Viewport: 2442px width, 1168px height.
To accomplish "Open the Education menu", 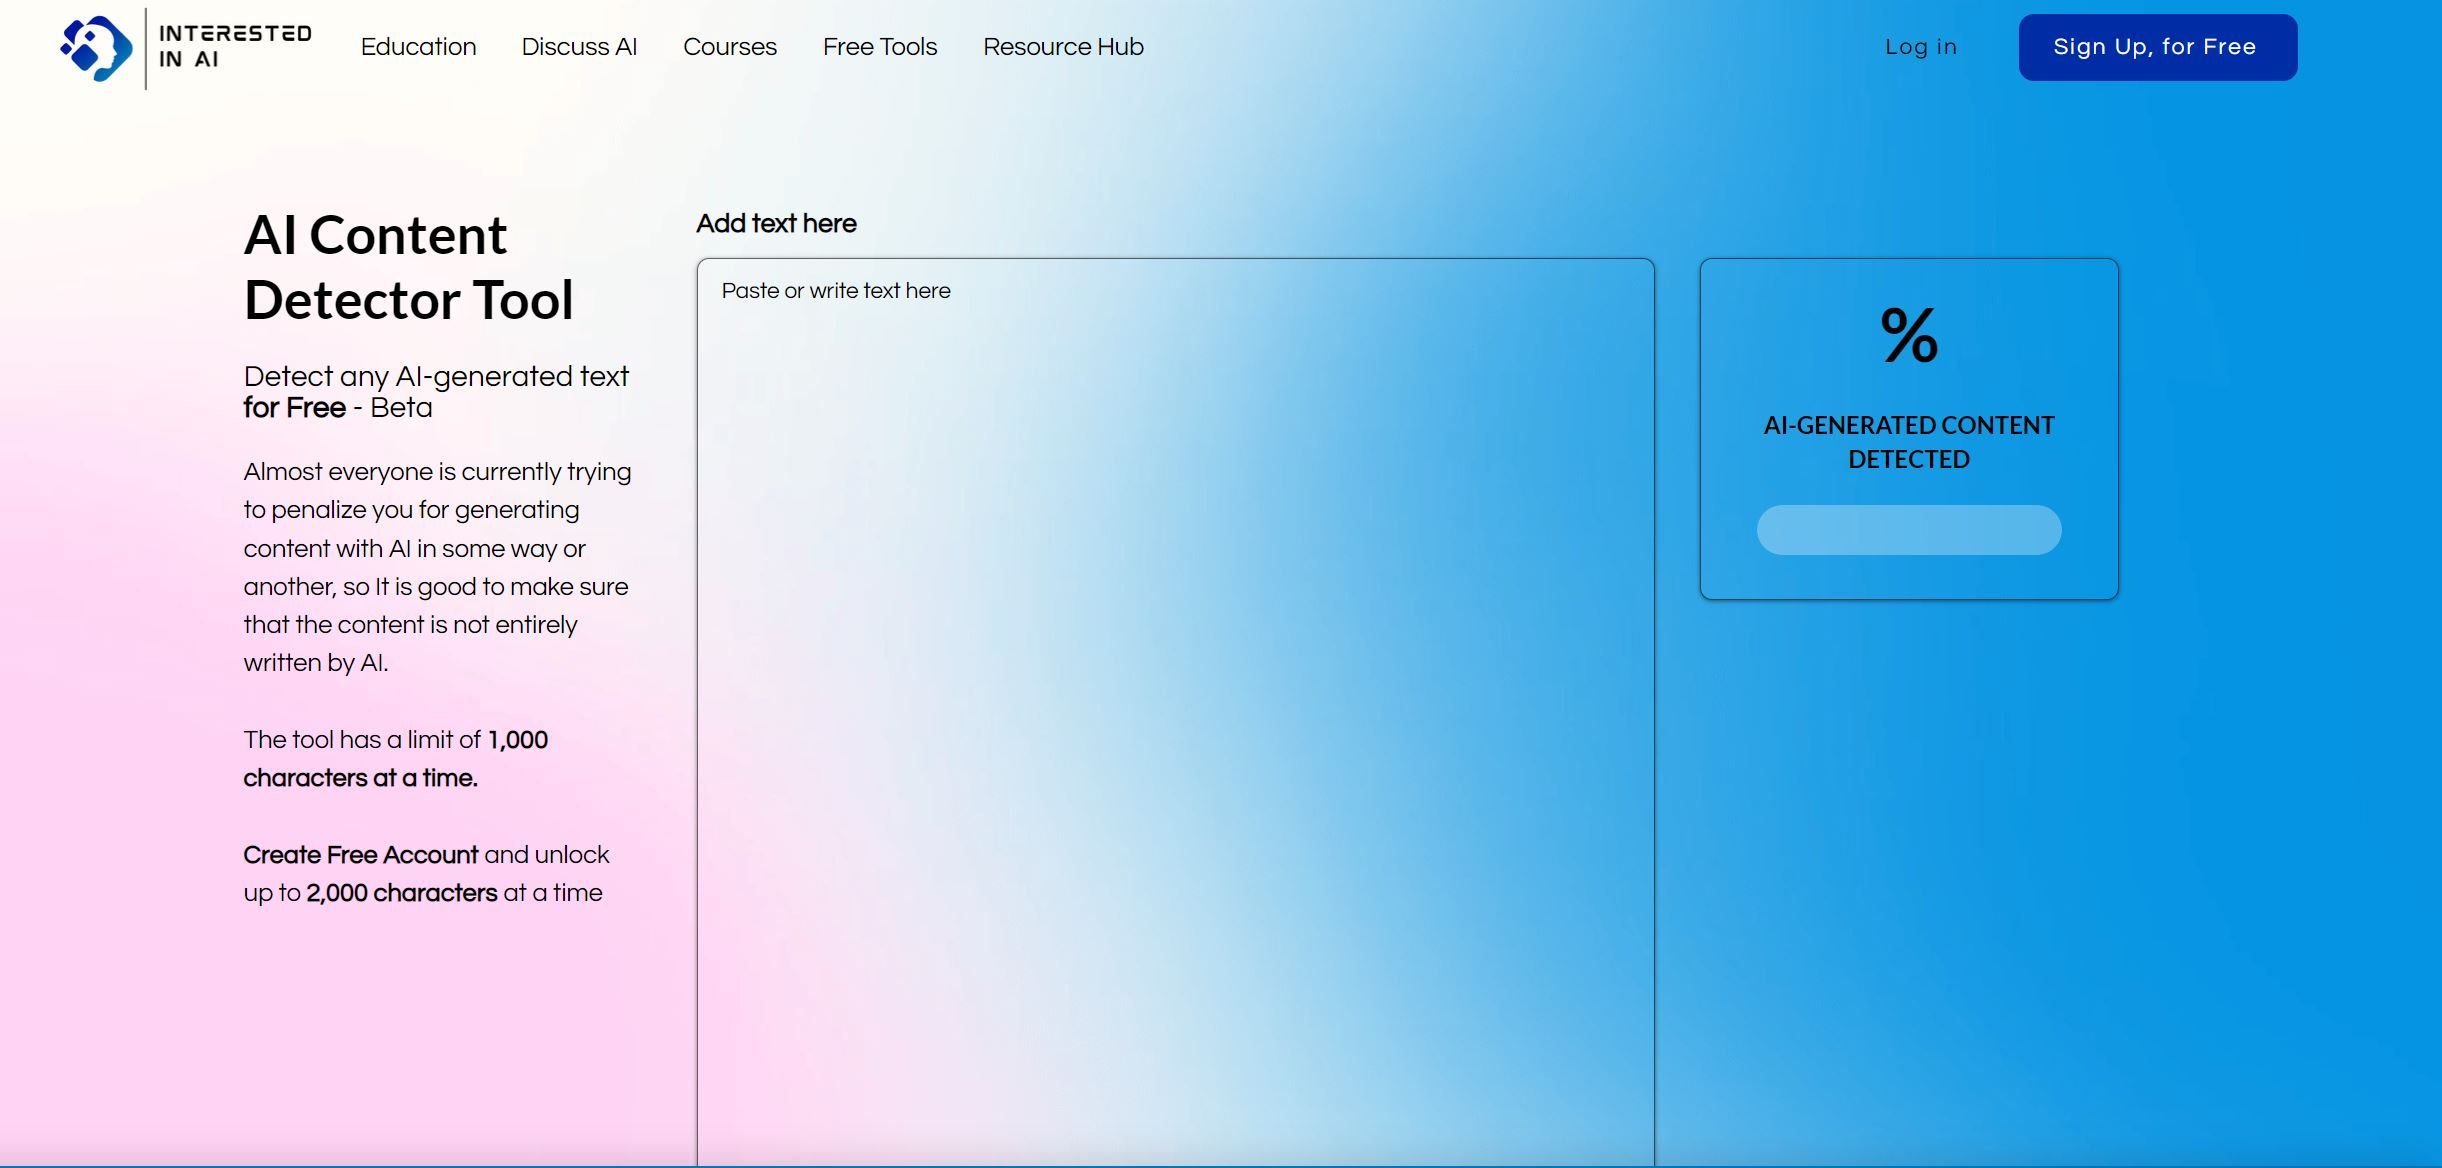I will click(x=418, y=47).
